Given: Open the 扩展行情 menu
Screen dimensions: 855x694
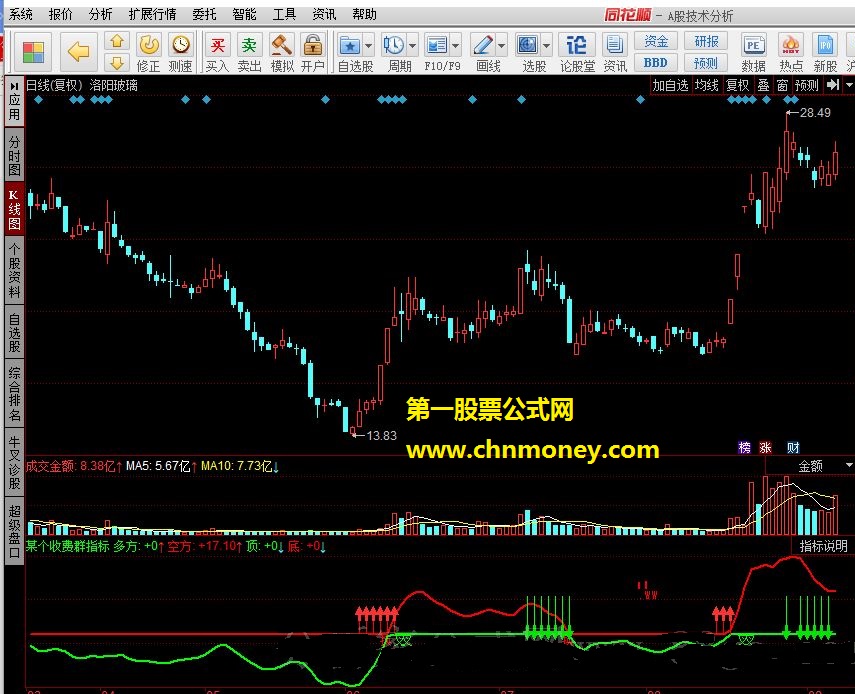Looking at the screenshot, I should click(153, 14).
